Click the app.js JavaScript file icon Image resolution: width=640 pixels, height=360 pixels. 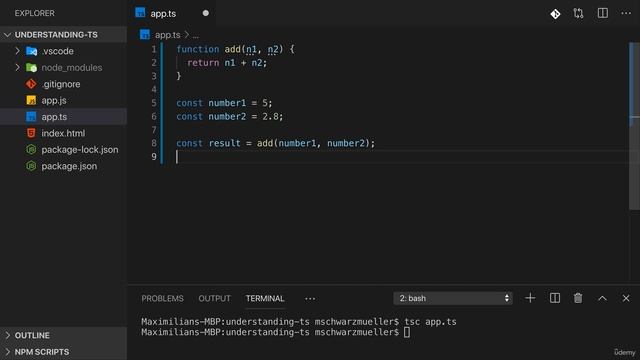point(31,100)
